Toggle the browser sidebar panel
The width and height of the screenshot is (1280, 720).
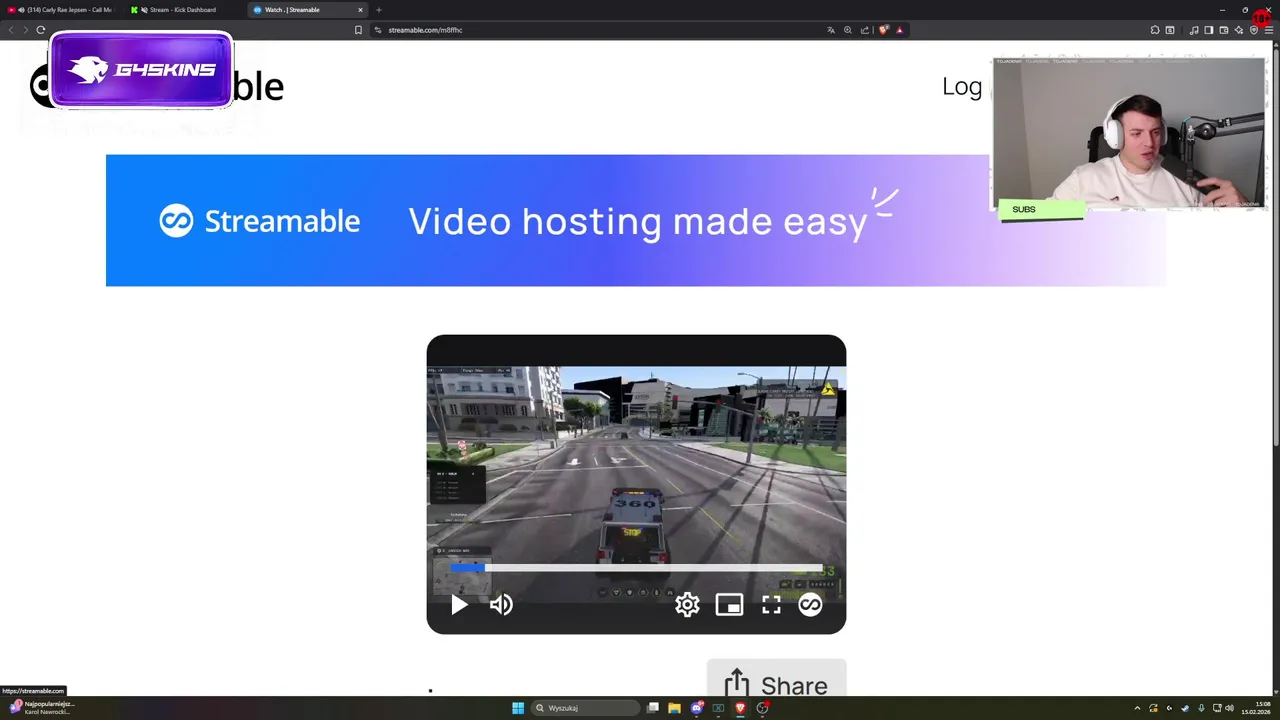click(x=1209, y=30)
